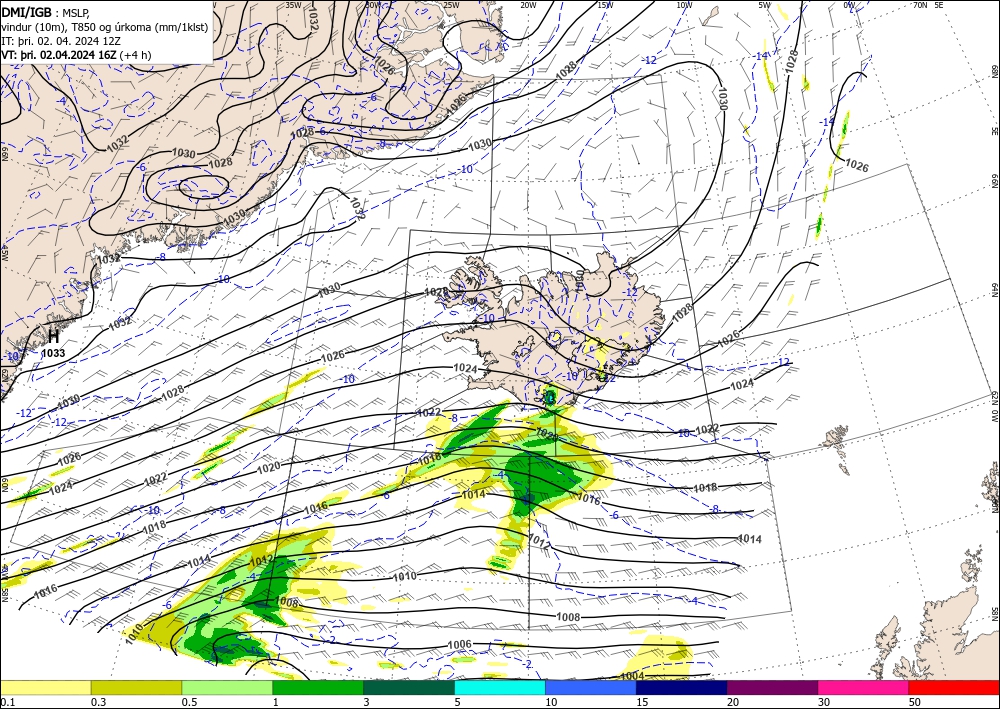Select the green 1–3 mm legend swatch
This screenshot has height=709, width=1000.
pyautogui.click(x=318, y=687)
